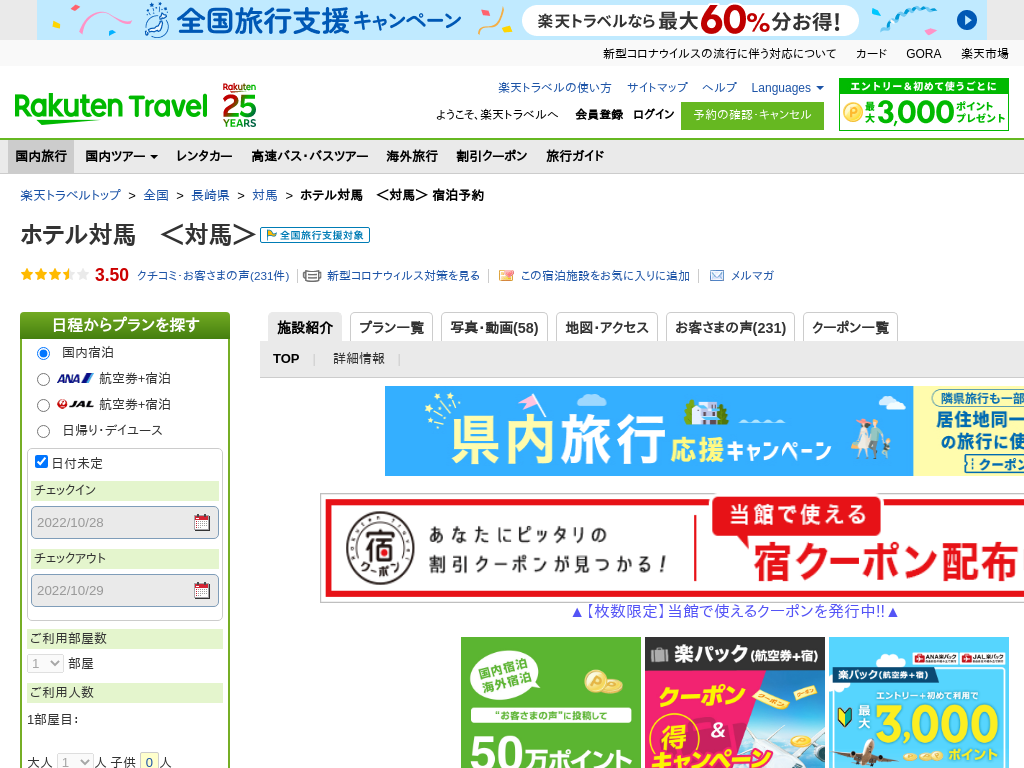
Task: Click the 楽天トラベルトップ breadcrumb
Action: pyautogui.click(x=71, y=195)
